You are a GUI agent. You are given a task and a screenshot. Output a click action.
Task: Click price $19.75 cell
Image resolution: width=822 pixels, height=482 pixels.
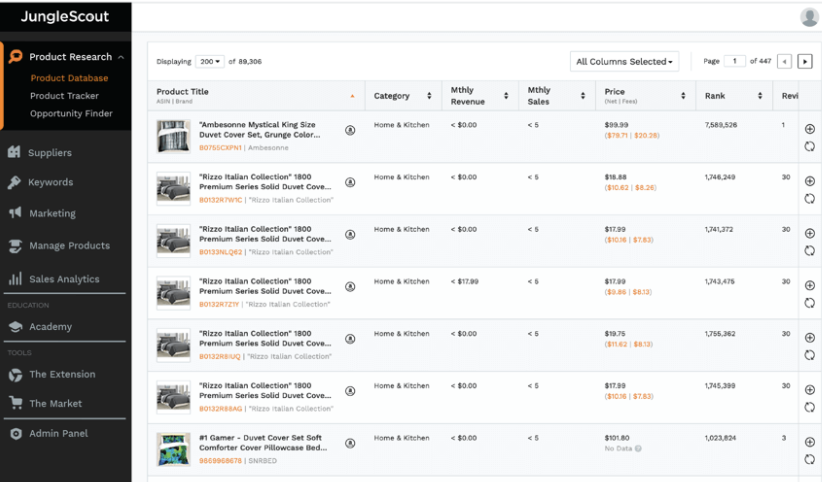pos(615,334)
